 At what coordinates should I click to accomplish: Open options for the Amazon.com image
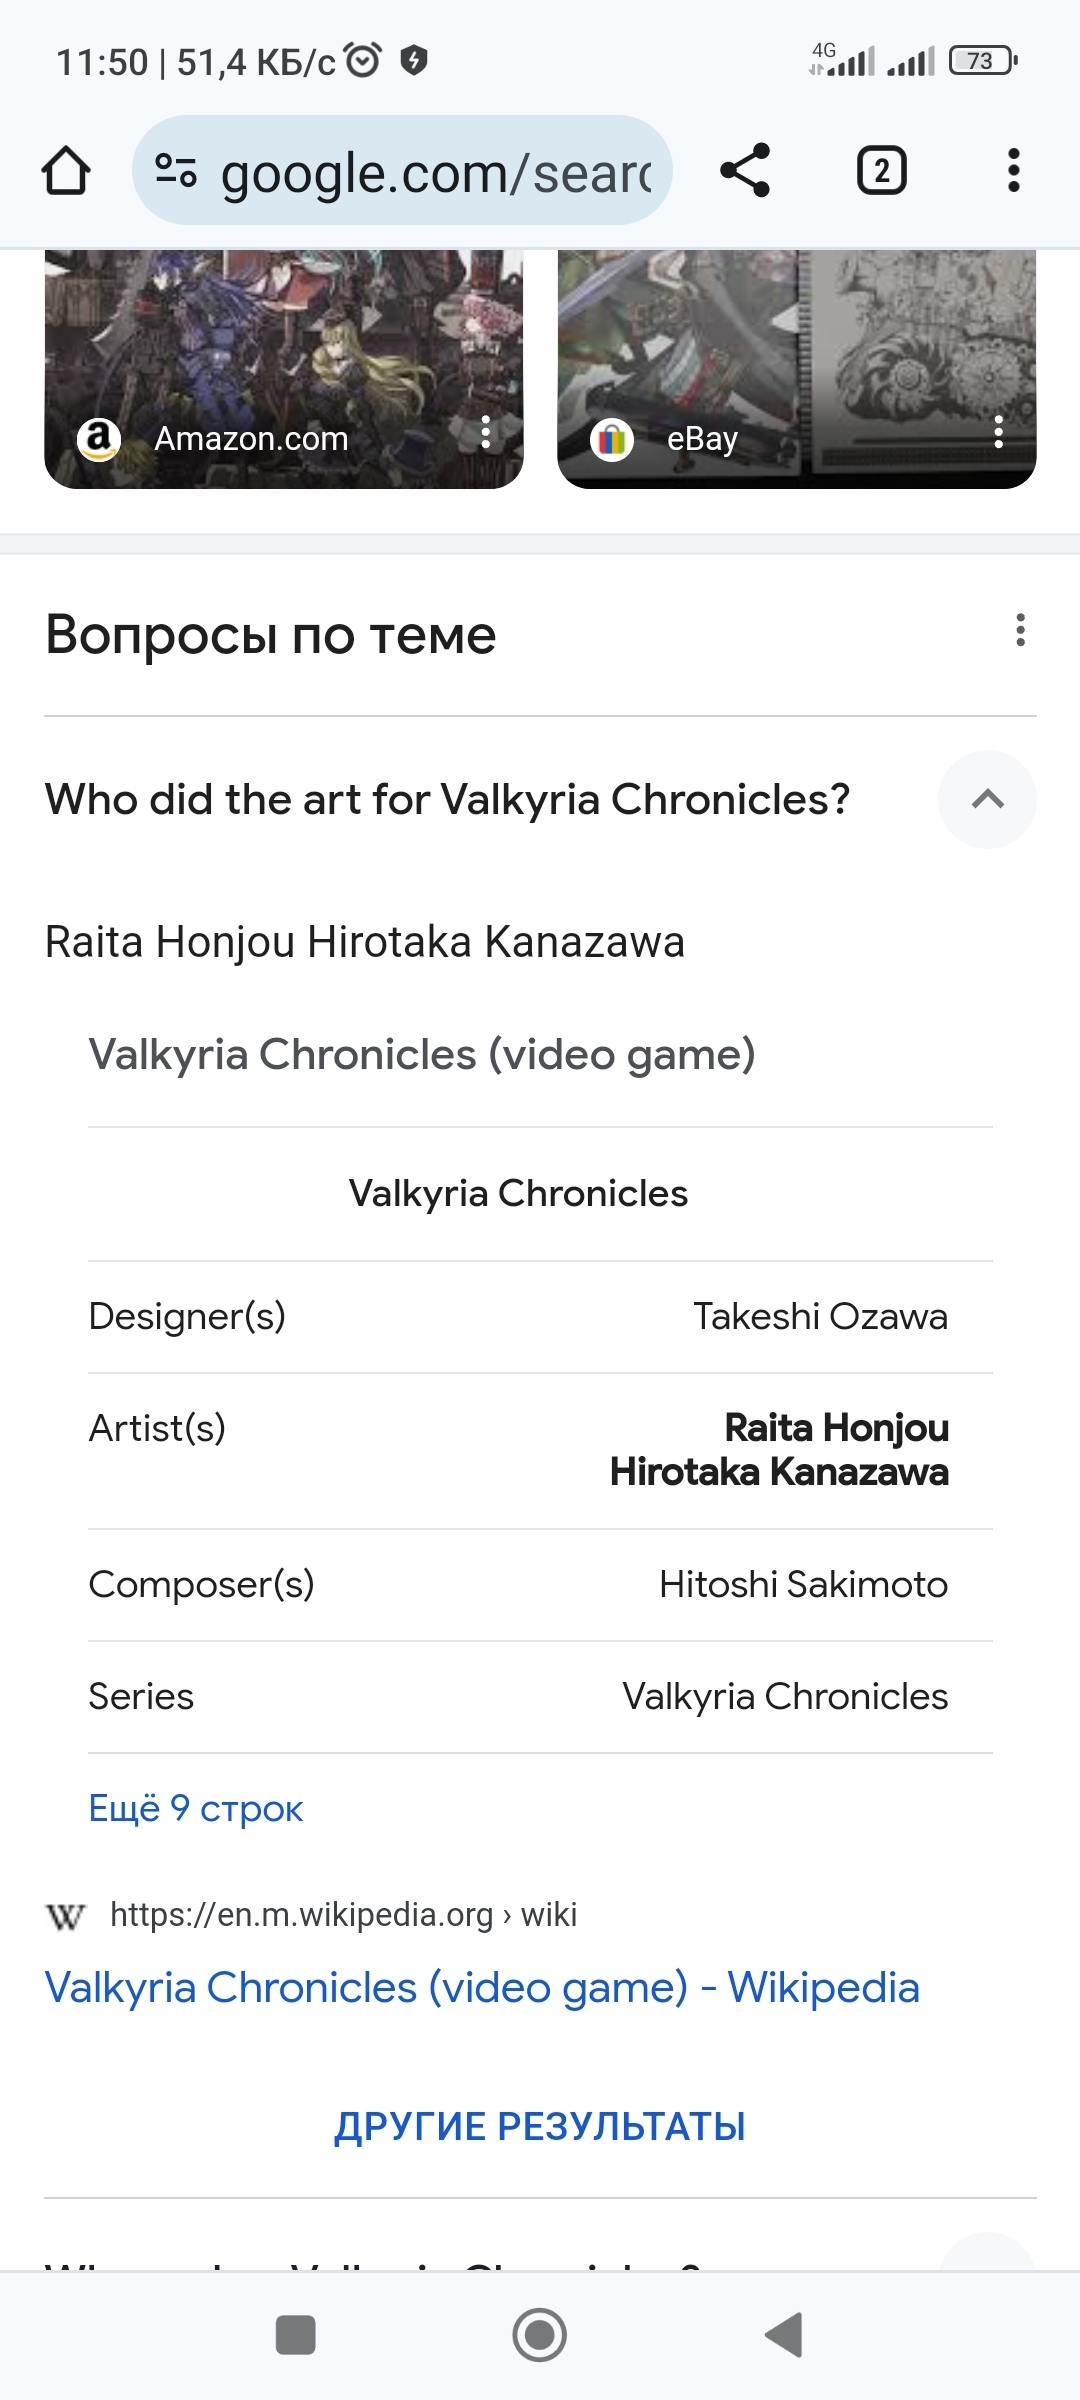click(486, 433)
